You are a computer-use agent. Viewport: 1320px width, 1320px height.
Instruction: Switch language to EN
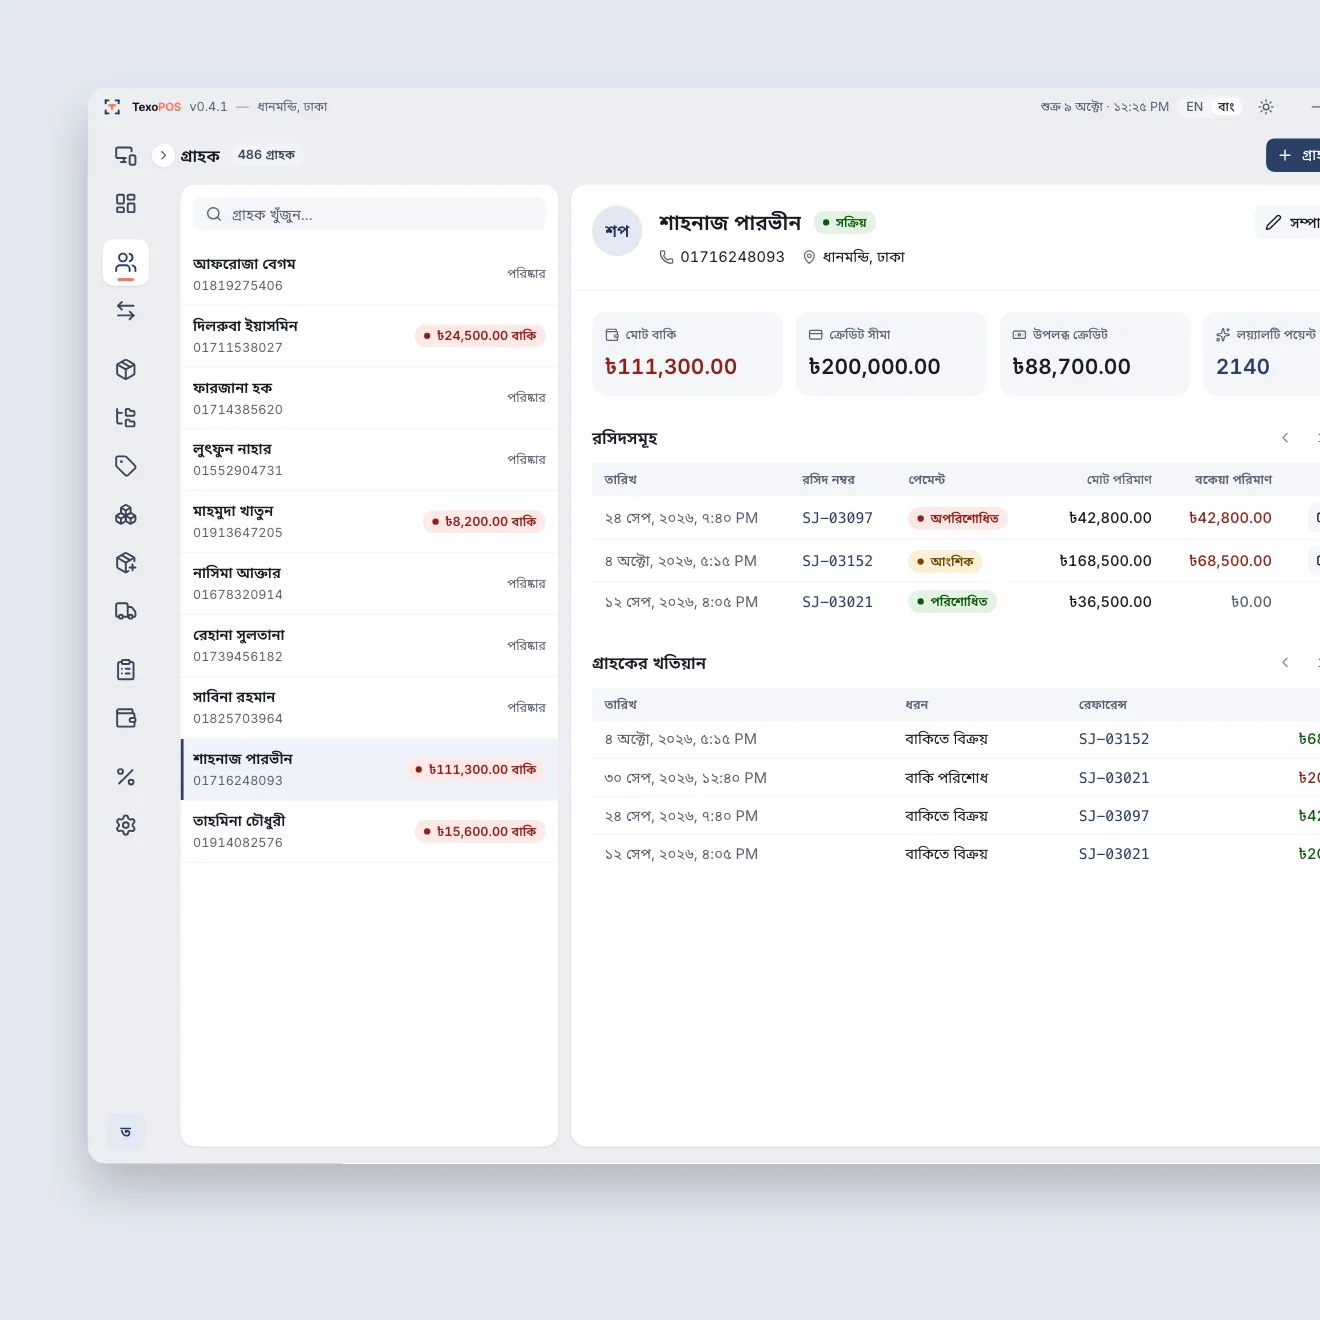1195,107
